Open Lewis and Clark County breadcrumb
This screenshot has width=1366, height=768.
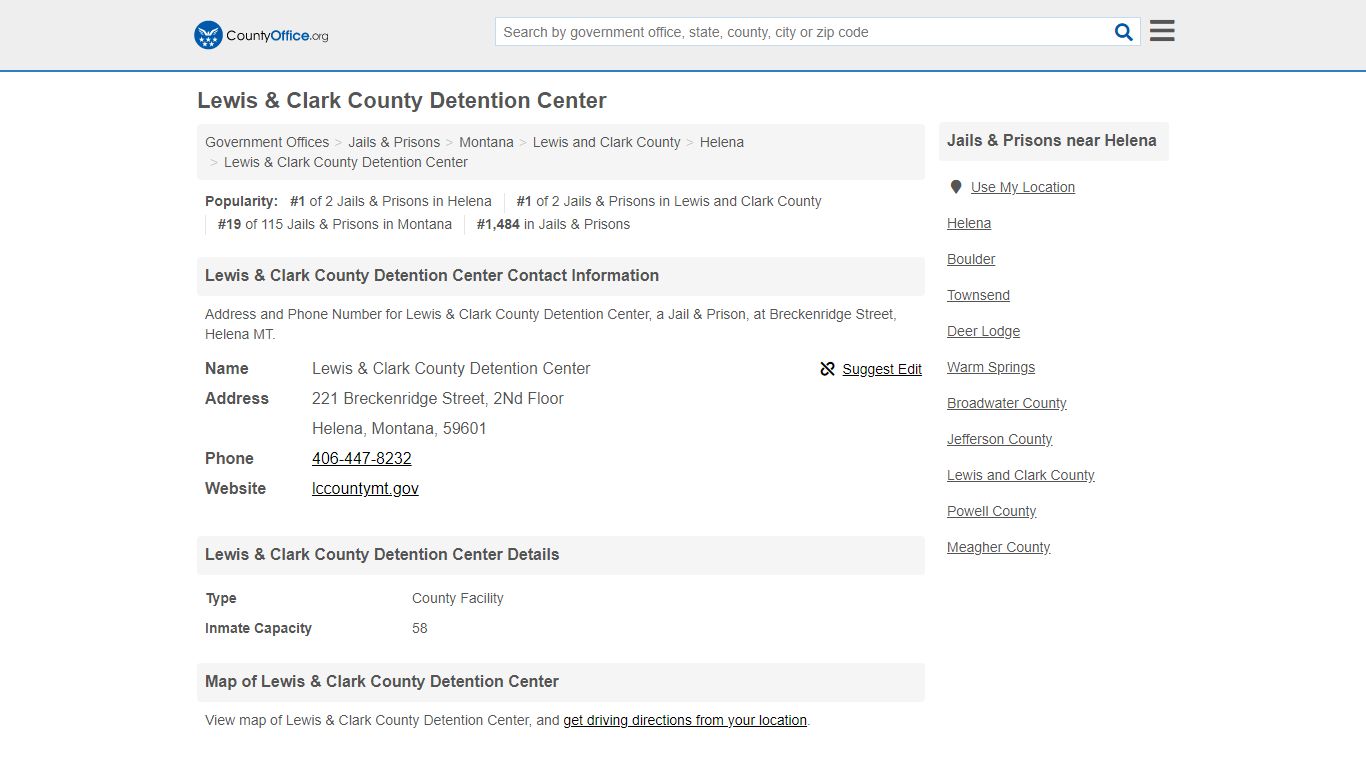606,142
